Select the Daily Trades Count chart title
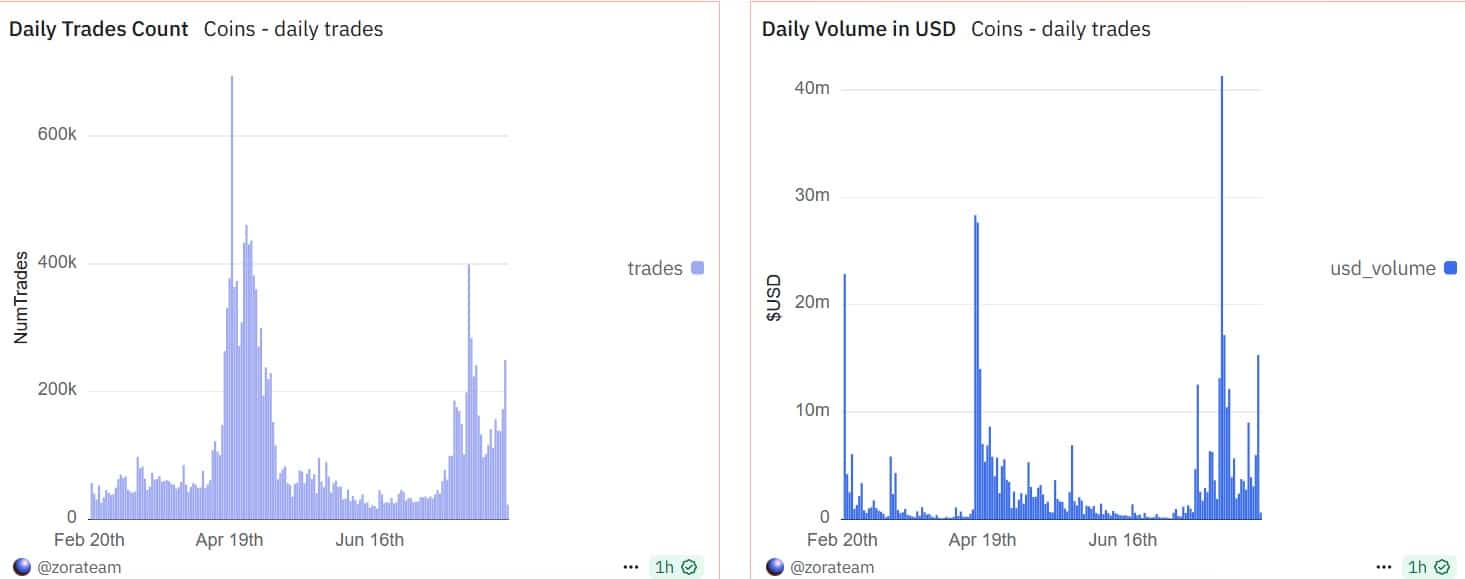This screenshot has width=1465, height=579. [98, 29]
